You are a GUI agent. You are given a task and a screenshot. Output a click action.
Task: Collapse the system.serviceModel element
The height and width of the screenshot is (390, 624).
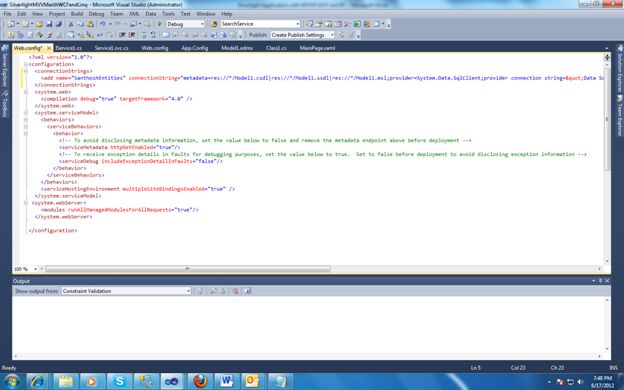pos(26,113)
